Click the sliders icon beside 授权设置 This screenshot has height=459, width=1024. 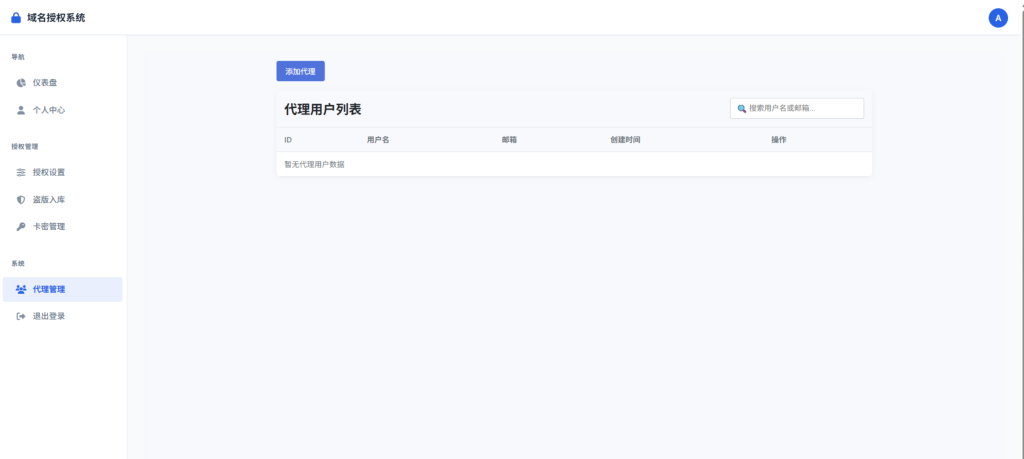click(21, 172)
